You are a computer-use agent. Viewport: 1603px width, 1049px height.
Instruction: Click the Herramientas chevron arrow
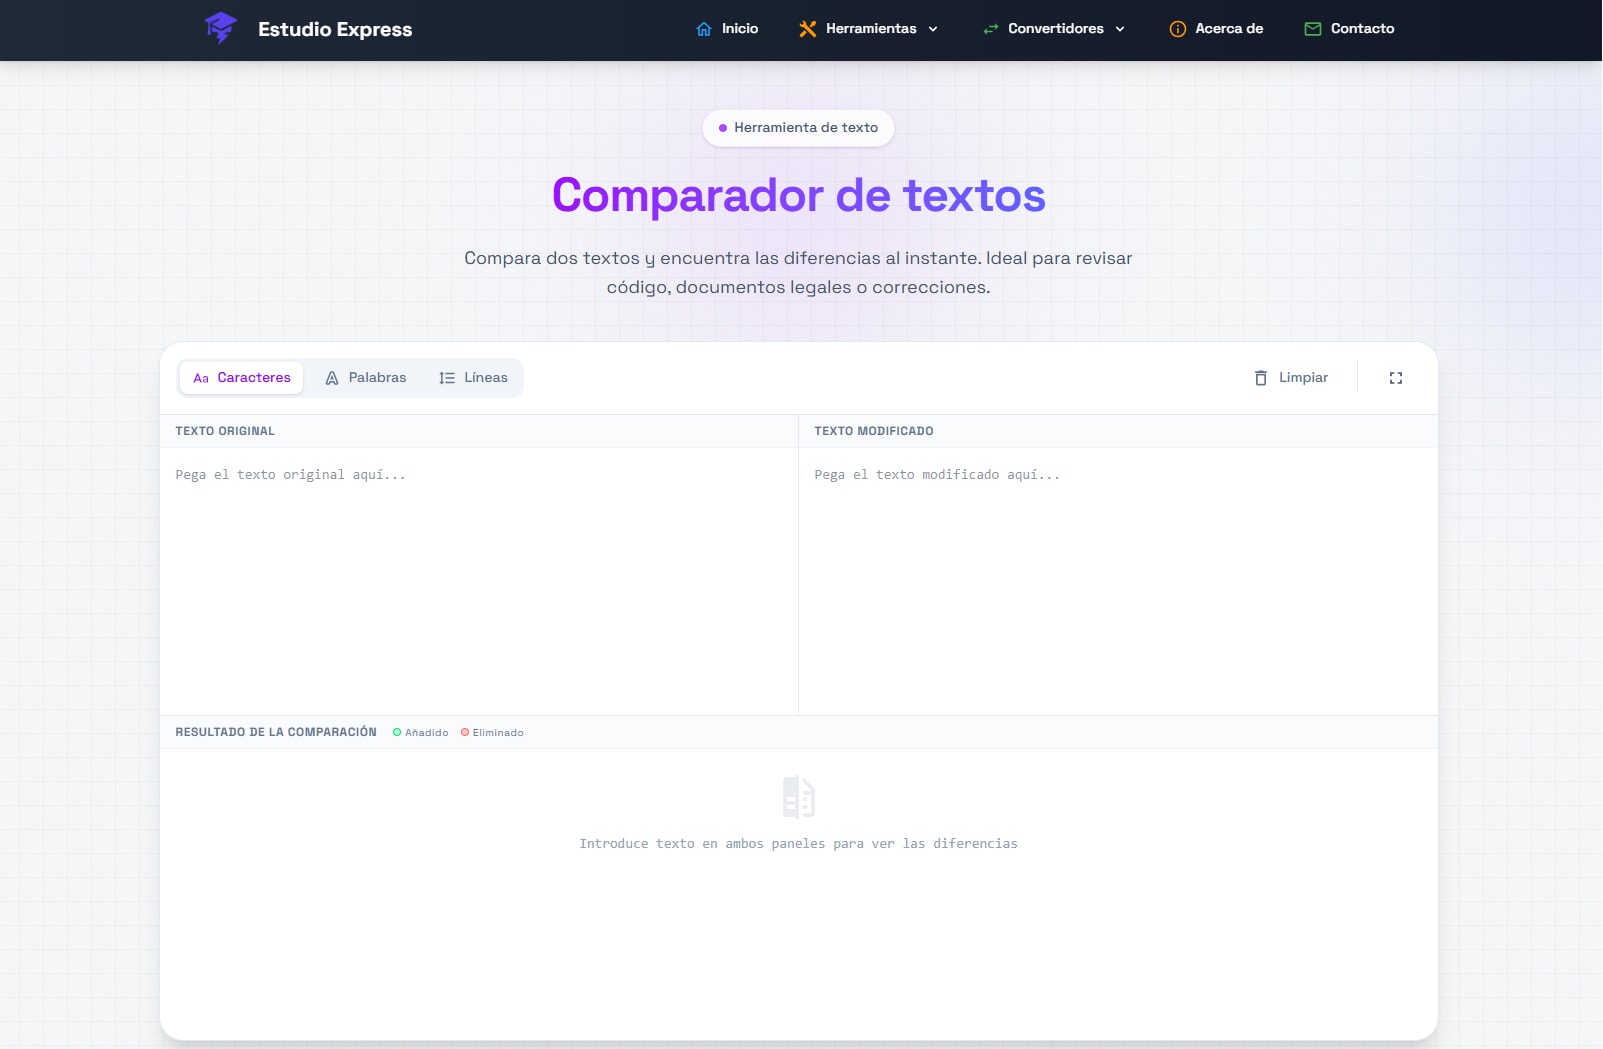[x=933, y=29]
